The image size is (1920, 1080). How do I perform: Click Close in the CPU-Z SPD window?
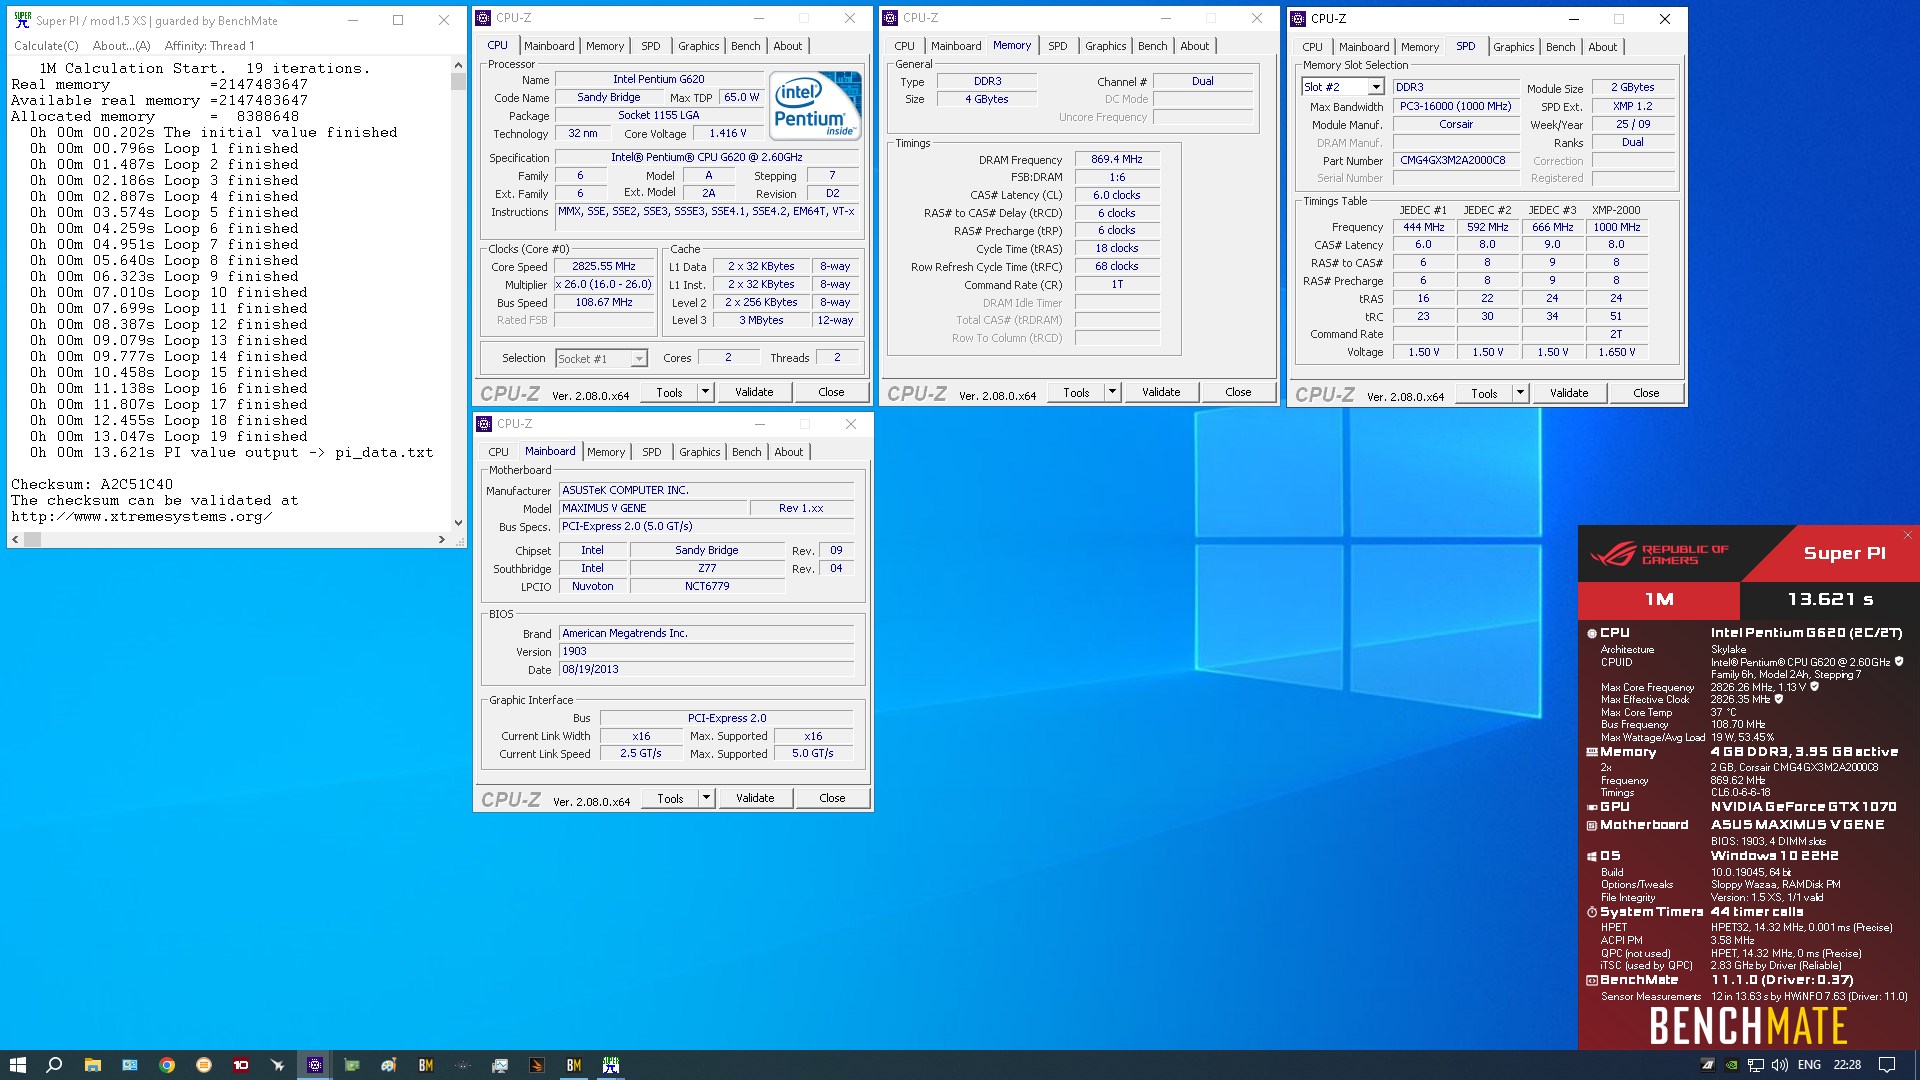coord(1646,393)
